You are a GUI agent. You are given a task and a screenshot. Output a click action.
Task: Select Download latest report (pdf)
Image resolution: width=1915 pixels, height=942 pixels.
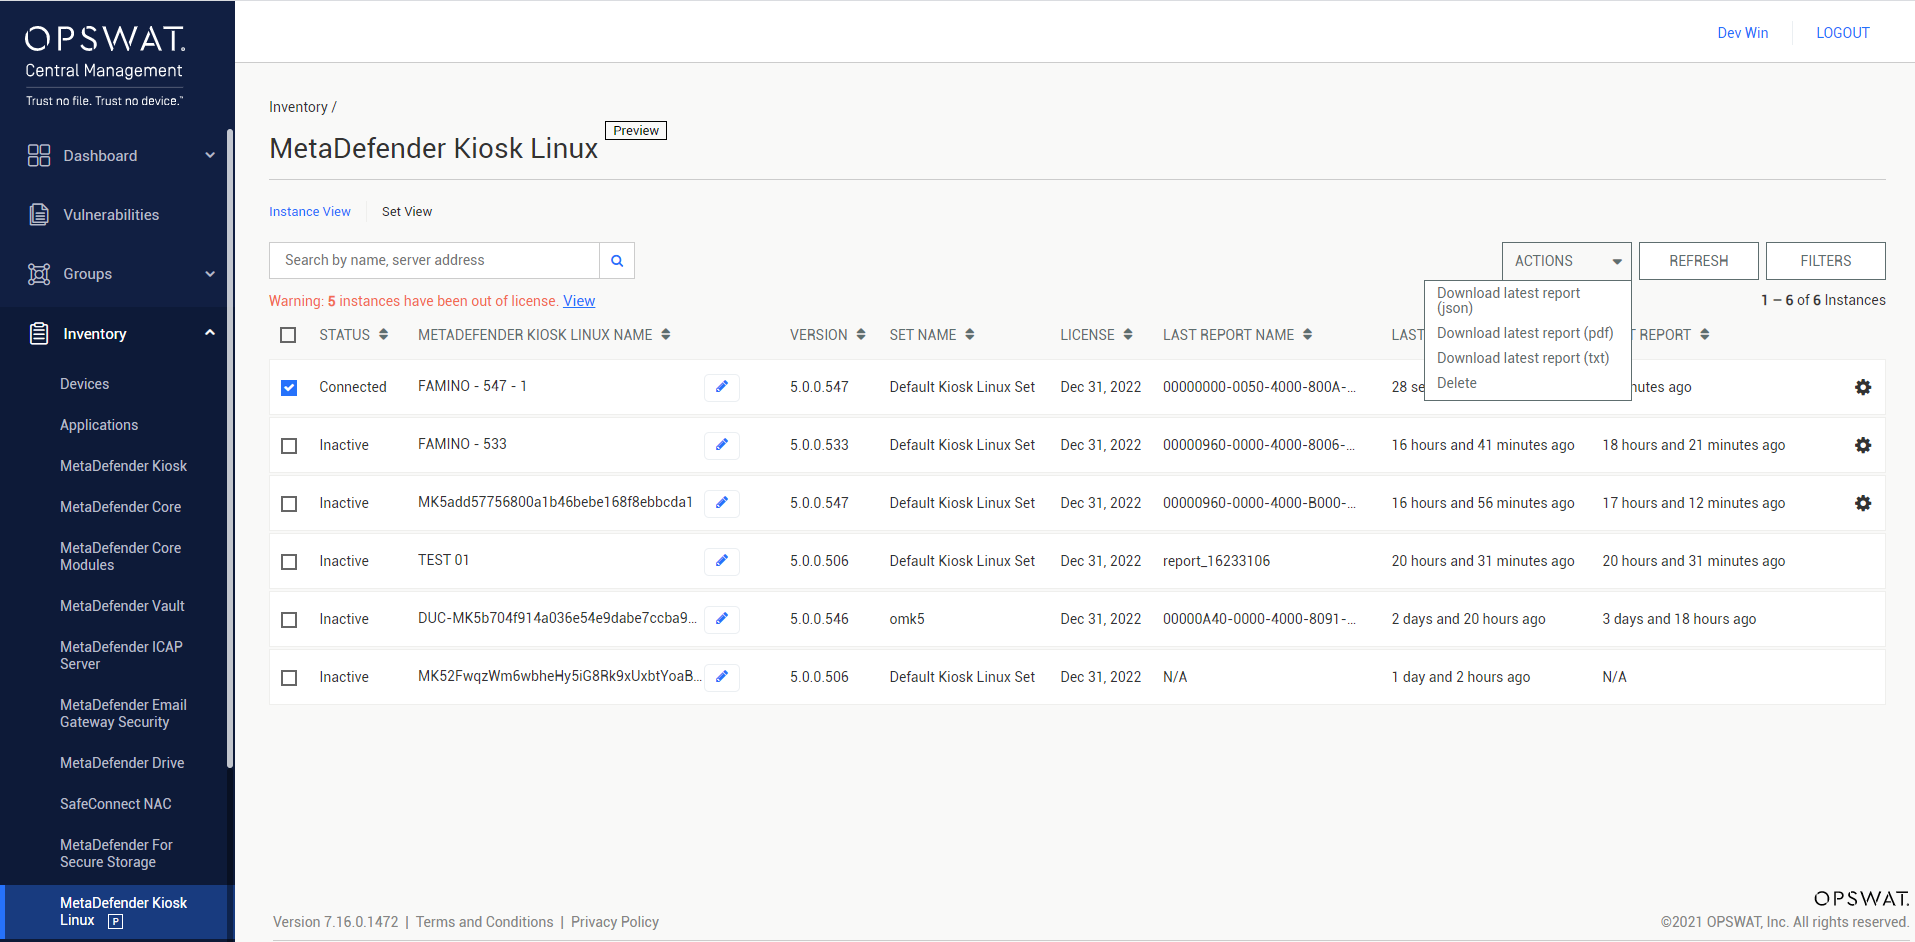[x=1526, y=333]
